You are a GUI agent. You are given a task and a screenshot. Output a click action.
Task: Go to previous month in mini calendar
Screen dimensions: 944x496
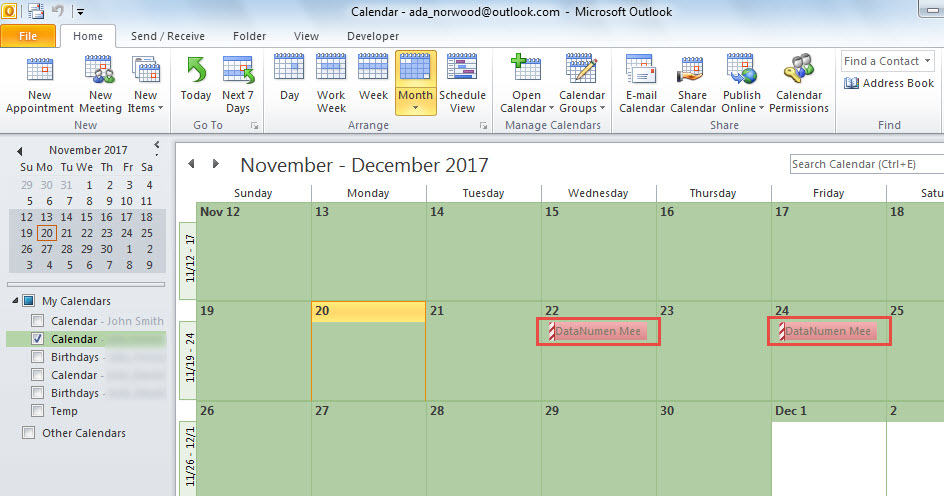17,149
